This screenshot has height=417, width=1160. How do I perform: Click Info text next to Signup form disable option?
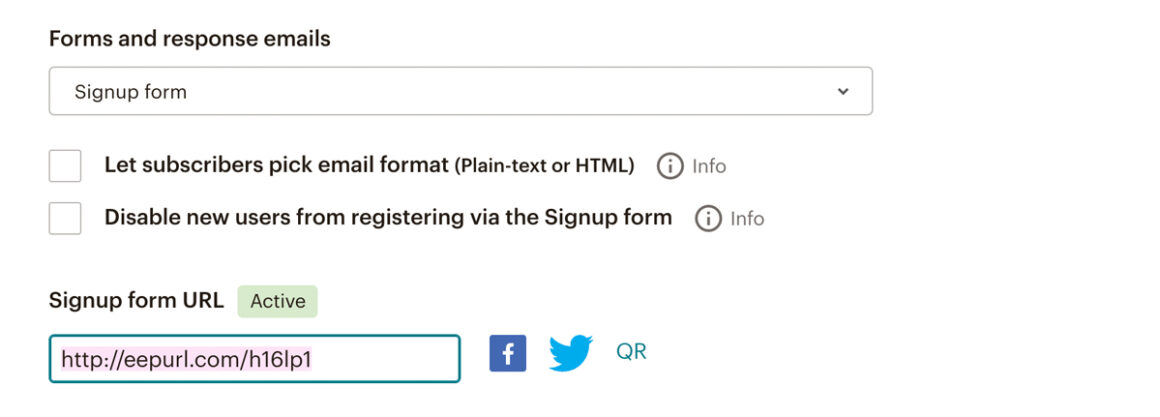point(747,219)
